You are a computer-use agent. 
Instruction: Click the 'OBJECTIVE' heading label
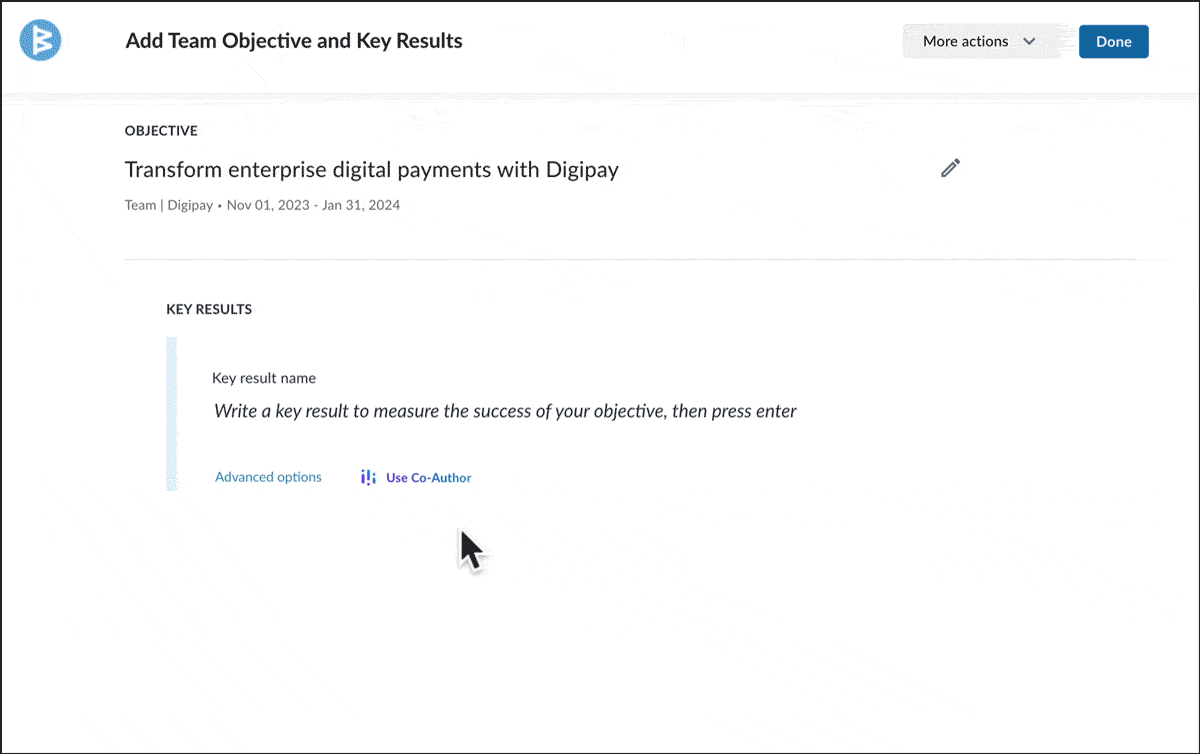(161, 131)
